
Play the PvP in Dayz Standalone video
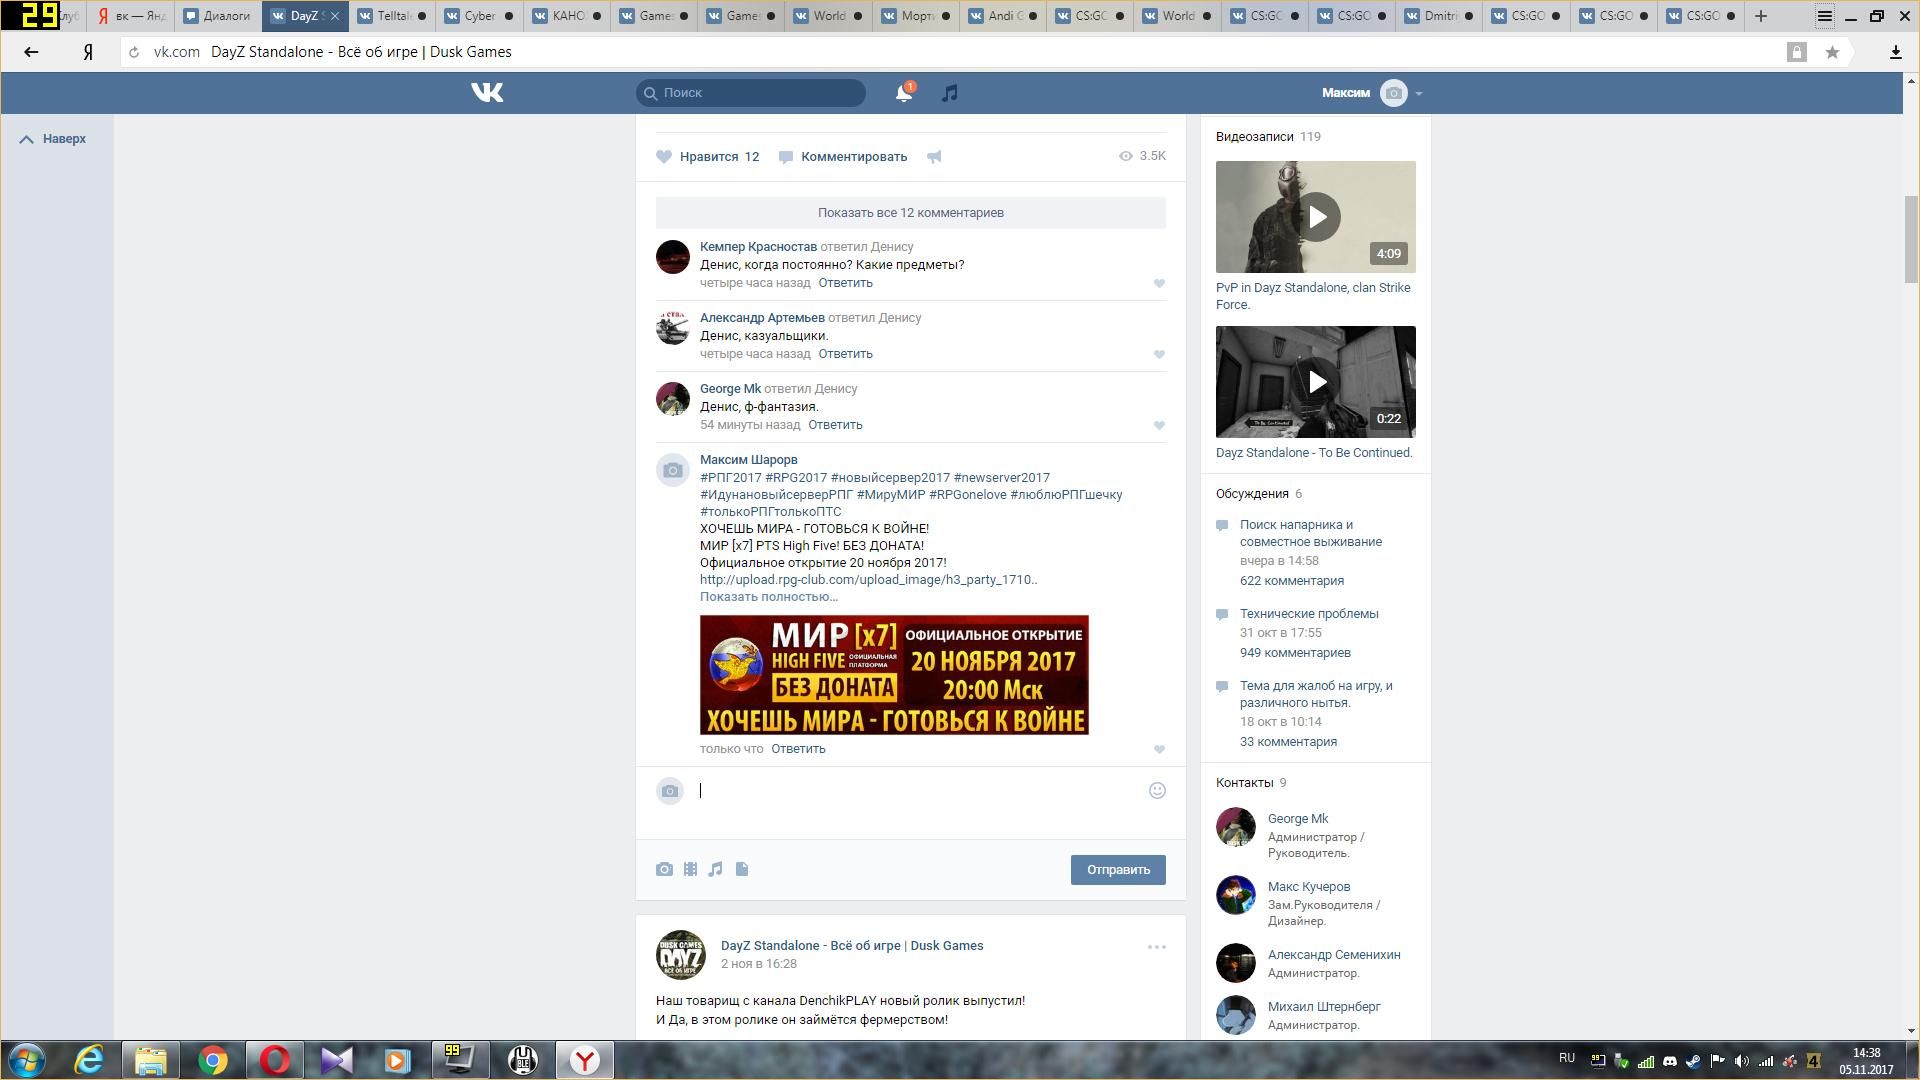point(1316,217)
